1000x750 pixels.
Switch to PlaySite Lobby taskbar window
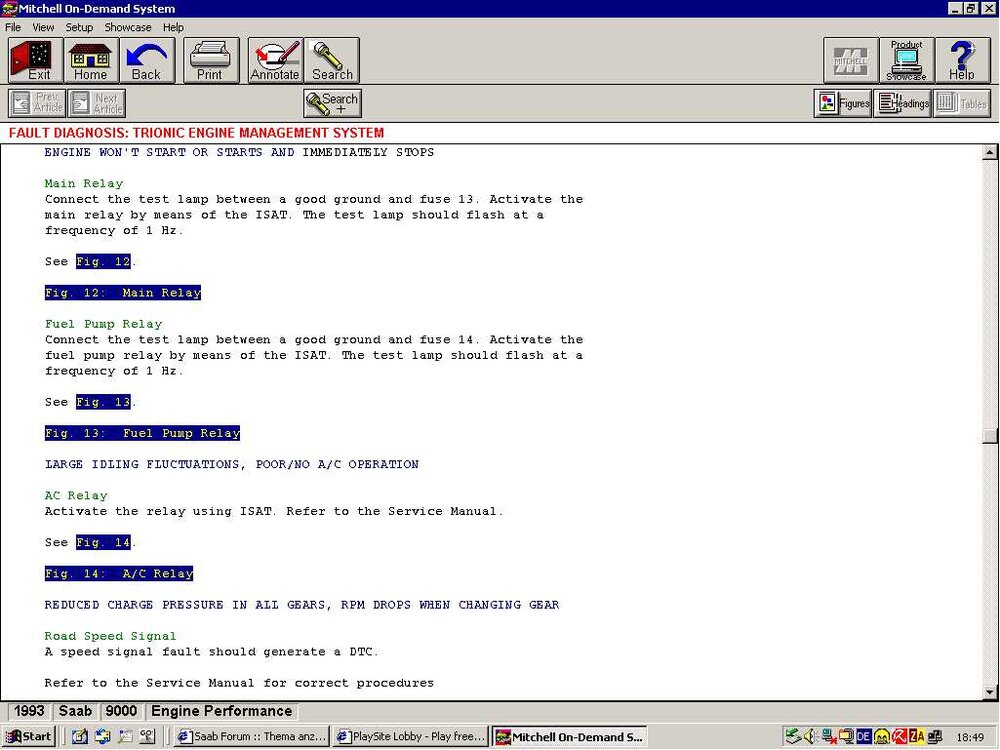click(x=411, y=737)
